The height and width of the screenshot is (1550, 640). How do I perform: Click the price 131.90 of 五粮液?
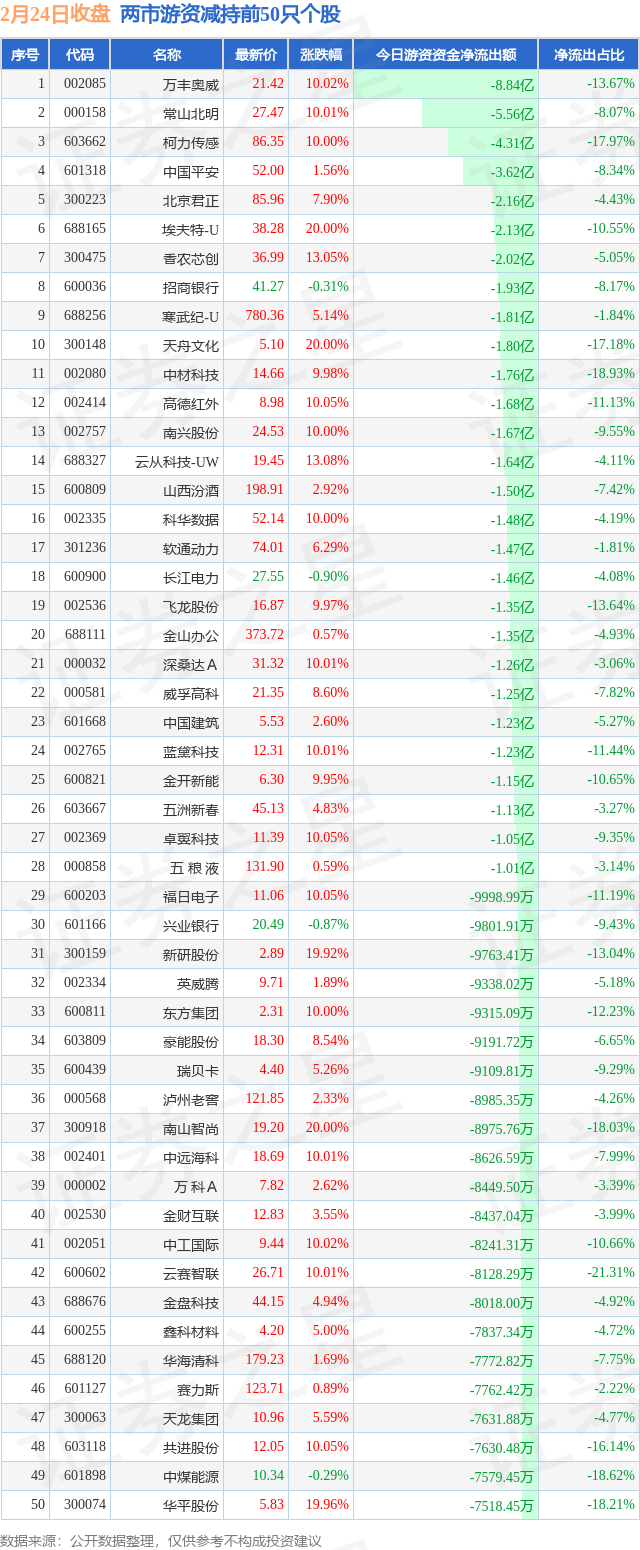(265, 867)
